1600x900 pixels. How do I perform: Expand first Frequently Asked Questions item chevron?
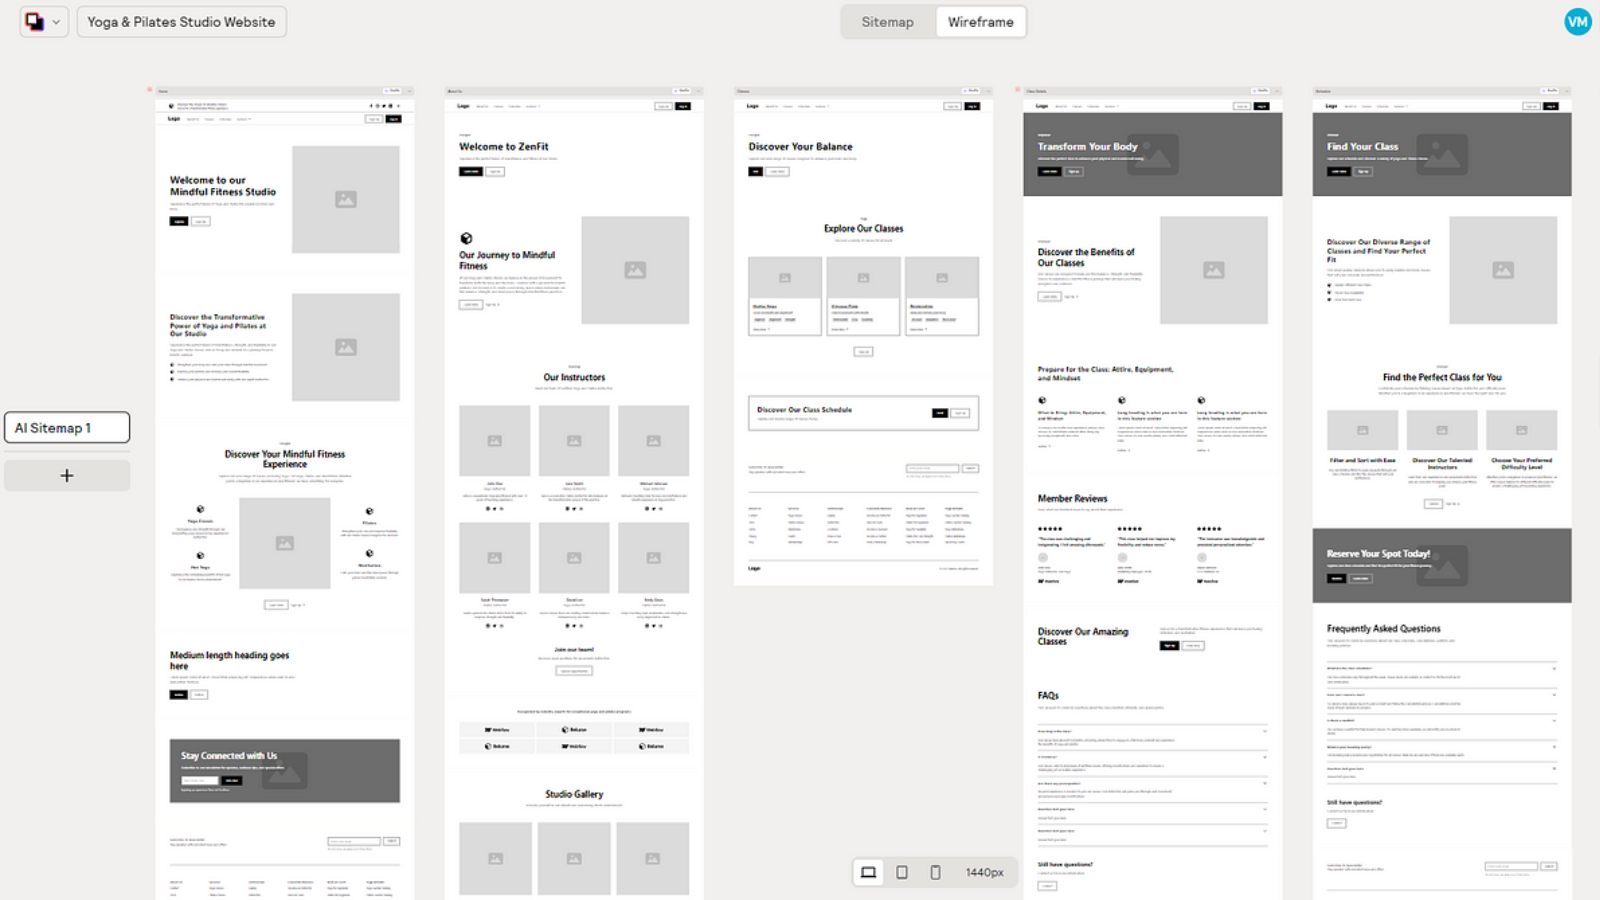click(x=1554, y=668)
